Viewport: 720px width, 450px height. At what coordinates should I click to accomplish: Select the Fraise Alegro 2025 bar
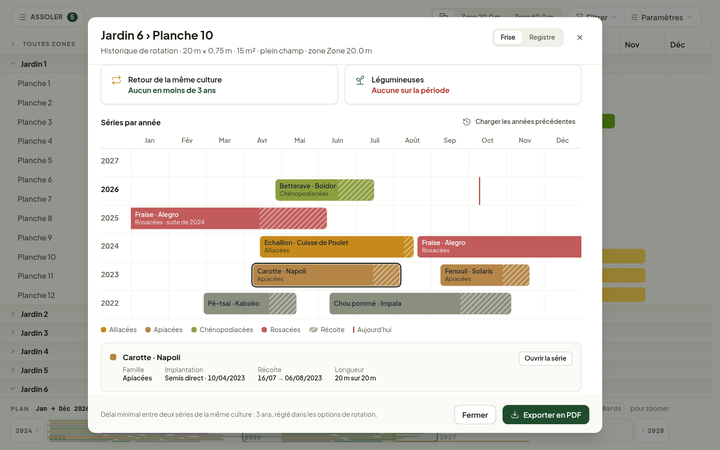pos(229,218)
